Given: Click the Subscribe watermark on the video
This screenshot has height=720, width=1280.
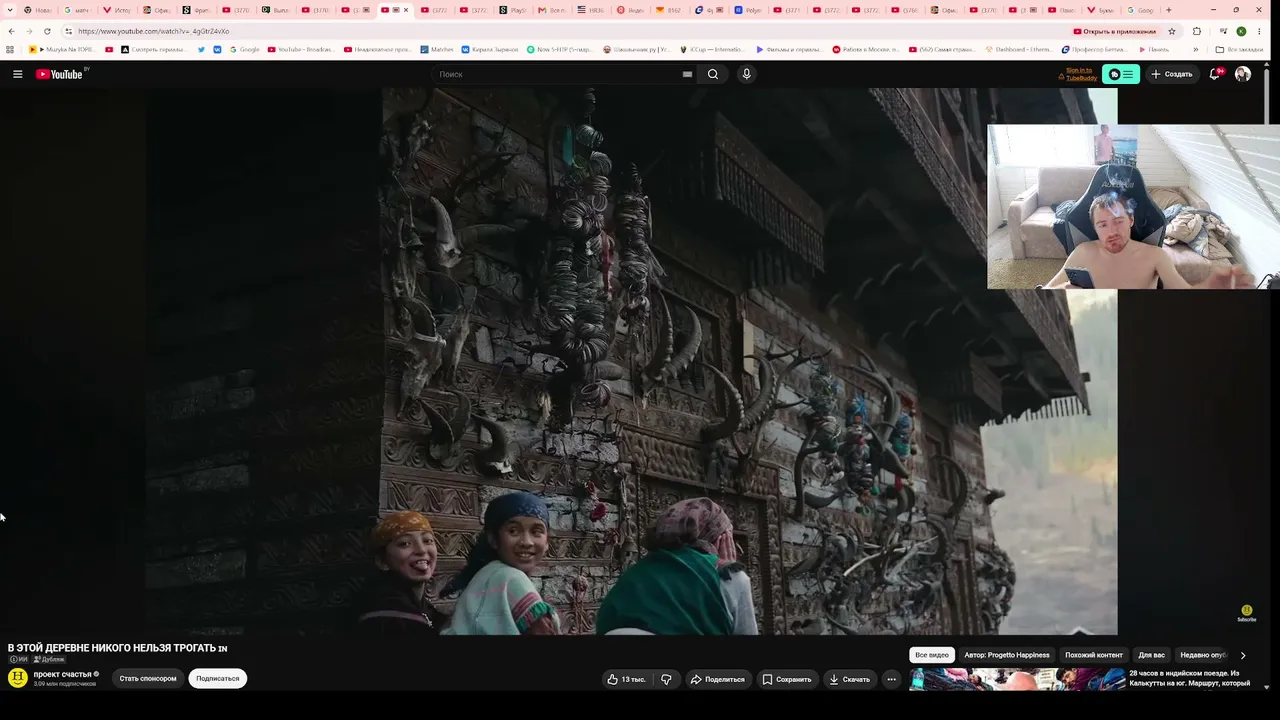Looking at the screenshot, I should pyautogui.click(x=1246, y=613).
